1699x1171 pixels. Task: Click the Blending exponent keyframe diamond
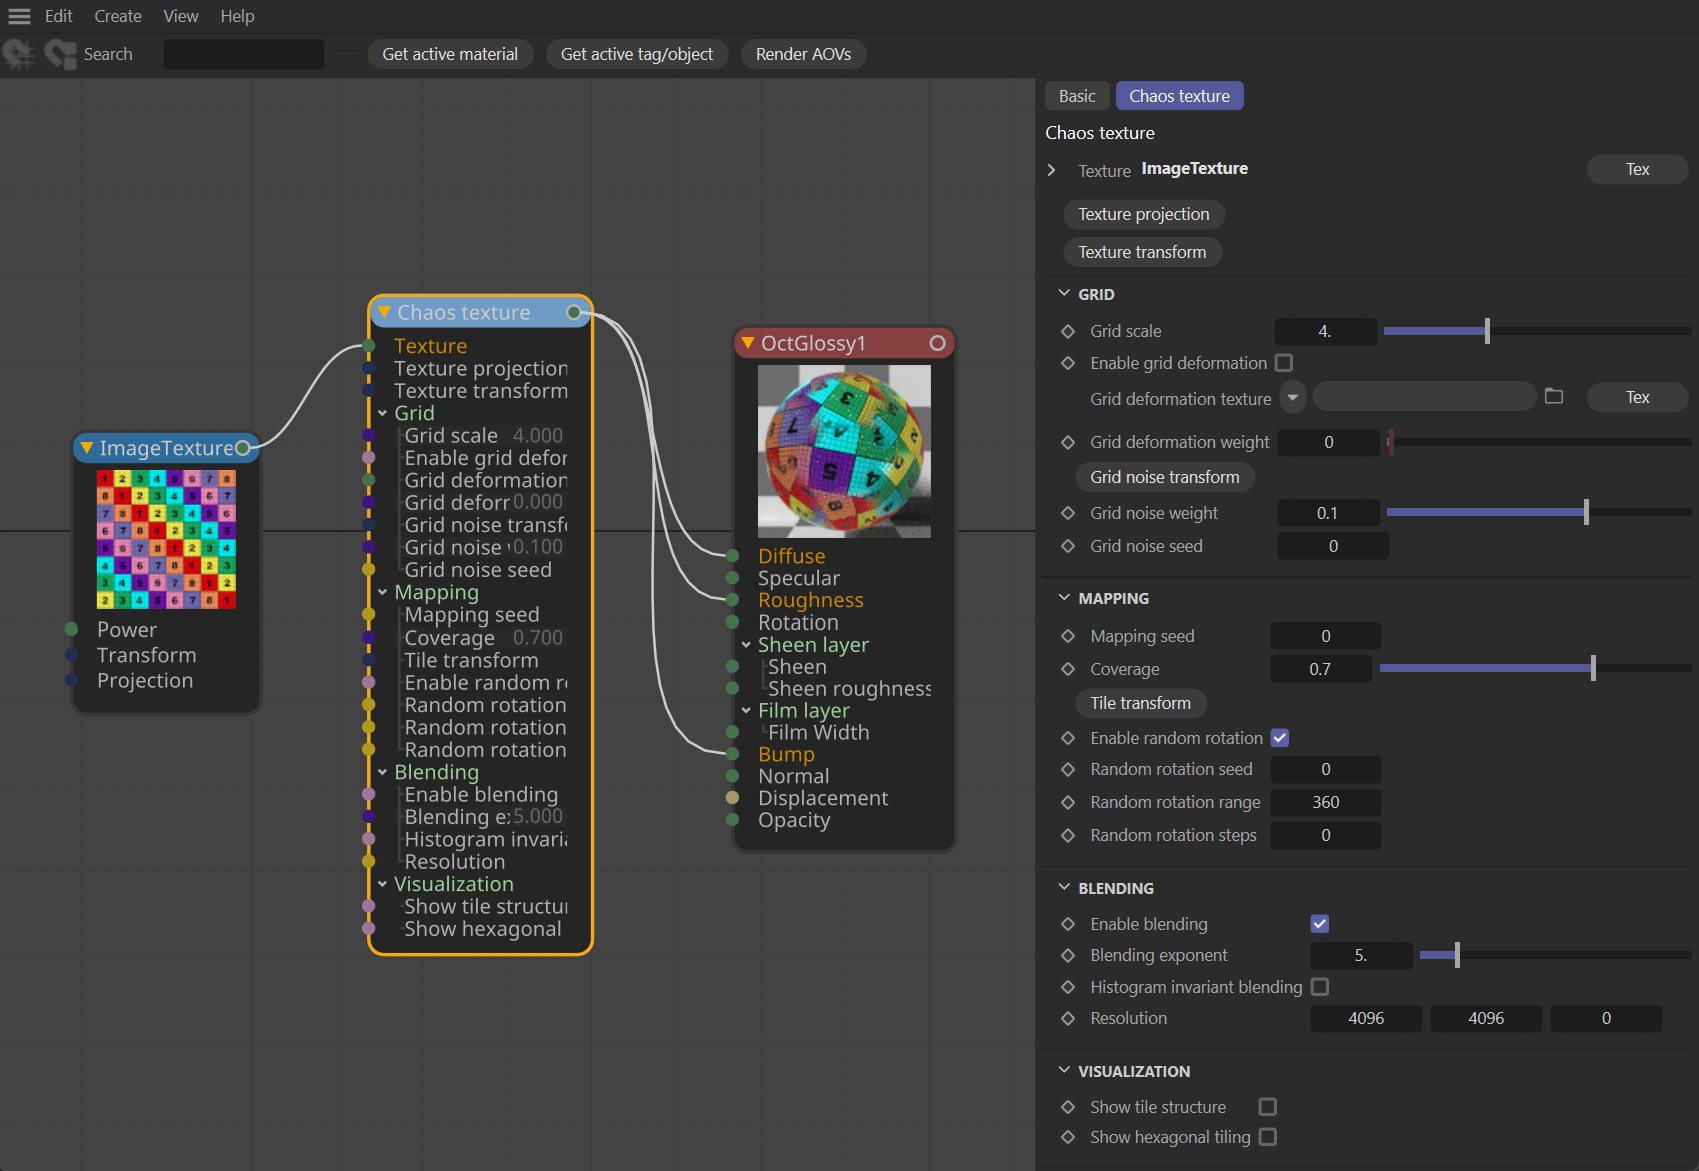pos(1068,955)
